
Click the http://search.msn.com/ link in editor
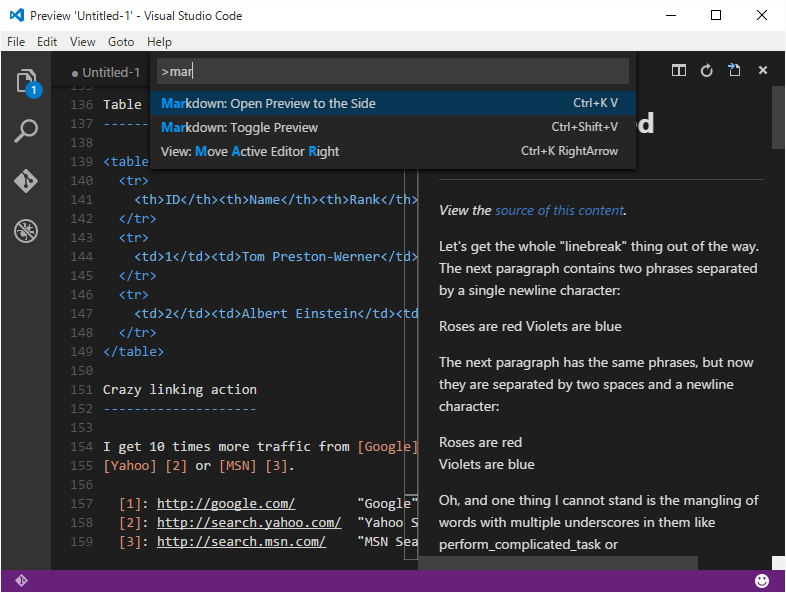click(241, 541)
